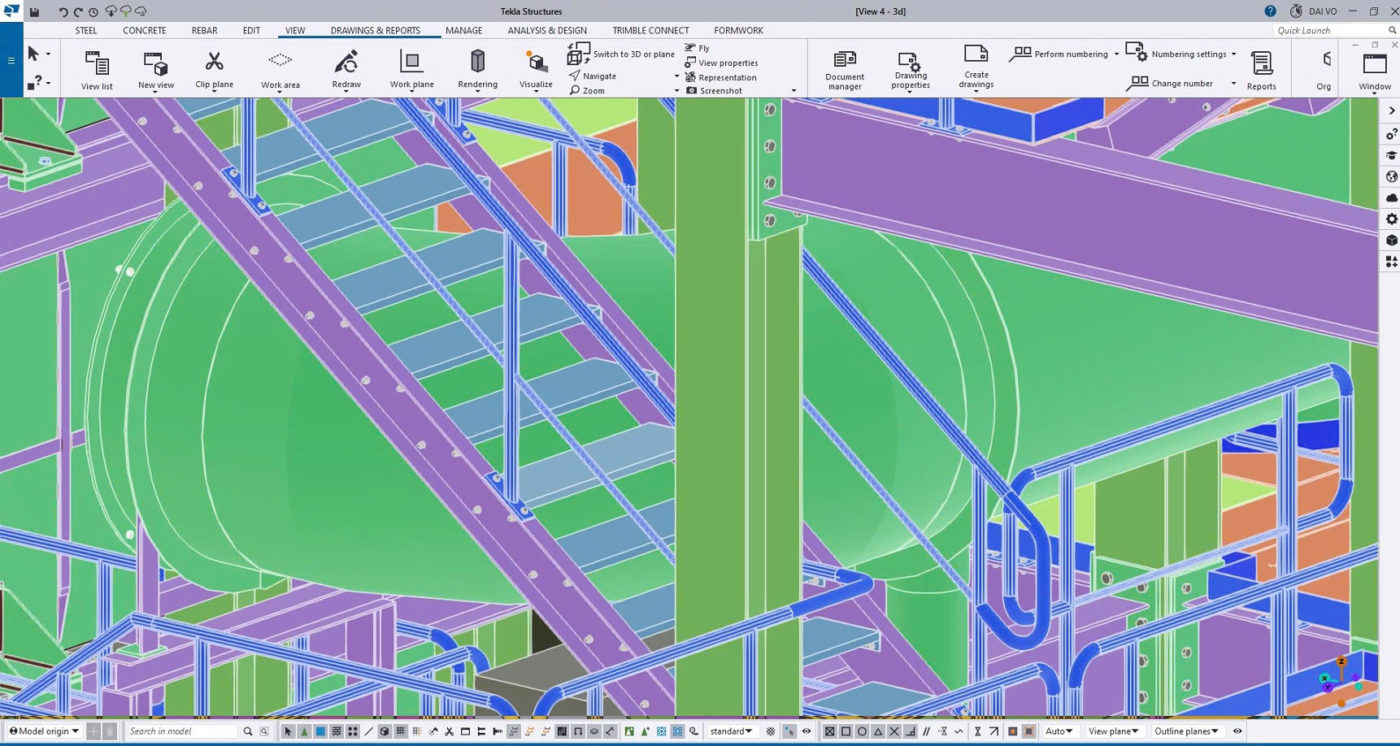Open the standard selection filter dropdown

[x=732, y=731]
